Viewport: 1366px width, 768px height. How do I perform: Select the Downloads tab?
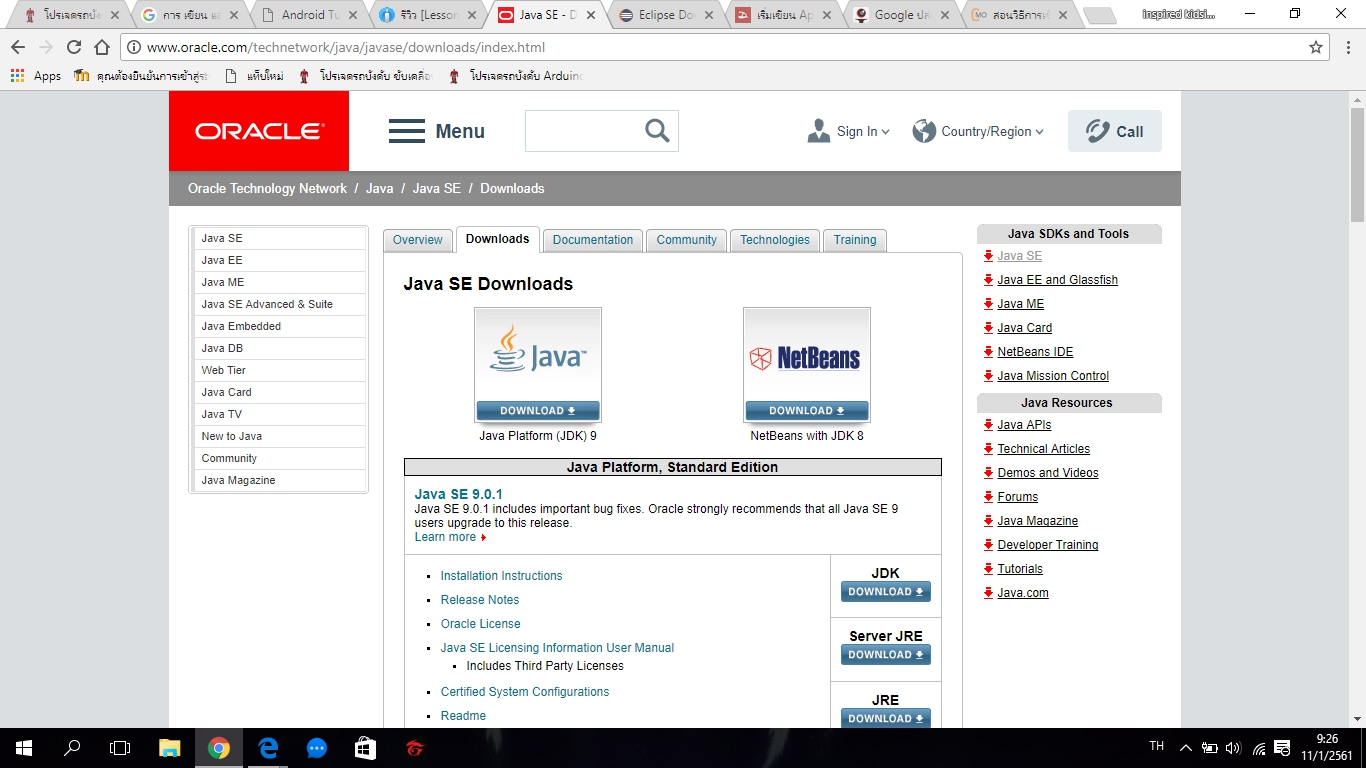pyautogui.click(x=498, y=239)
